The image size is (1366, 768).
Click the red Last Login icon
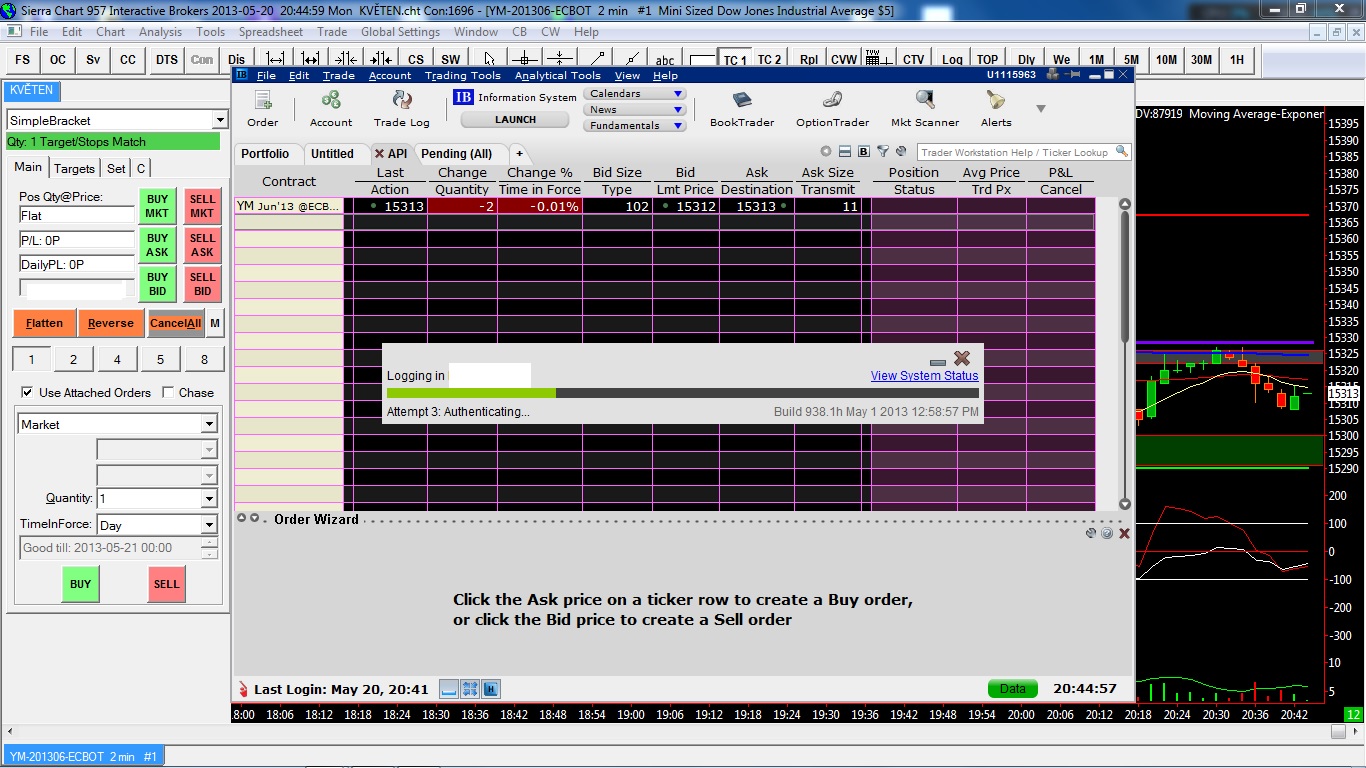[x=243, y=689]
